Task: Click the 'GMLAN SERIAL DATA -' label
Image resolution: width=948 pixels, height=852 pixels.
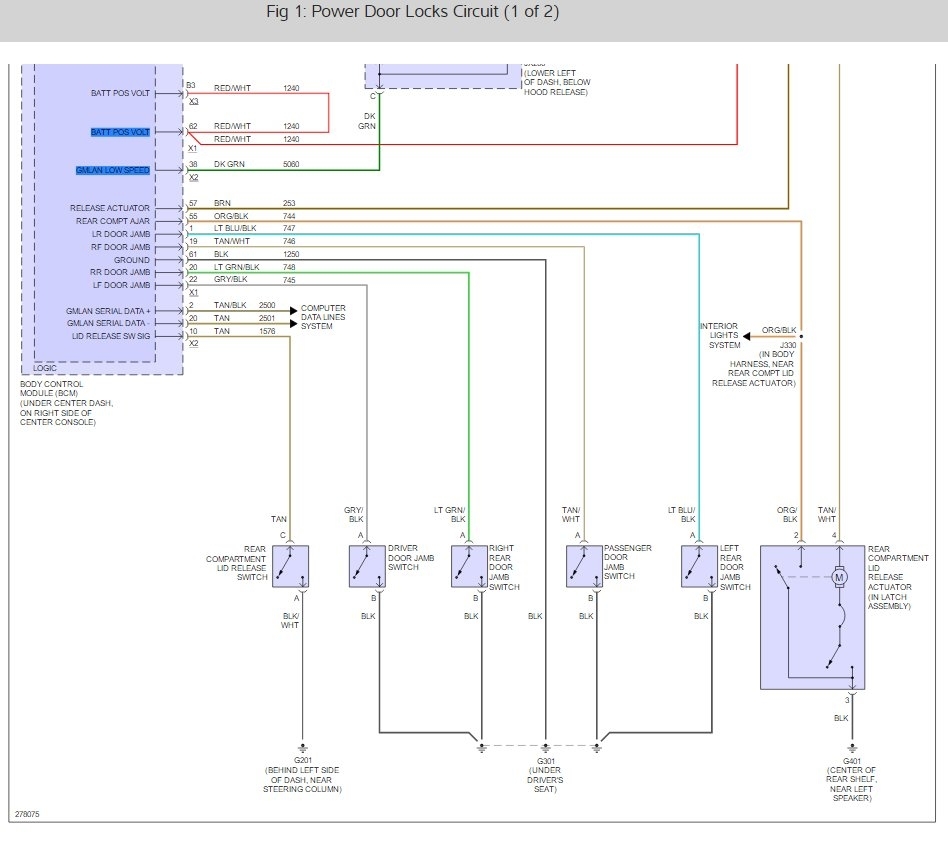Action: pyautogui.click(x=108, y=323)
